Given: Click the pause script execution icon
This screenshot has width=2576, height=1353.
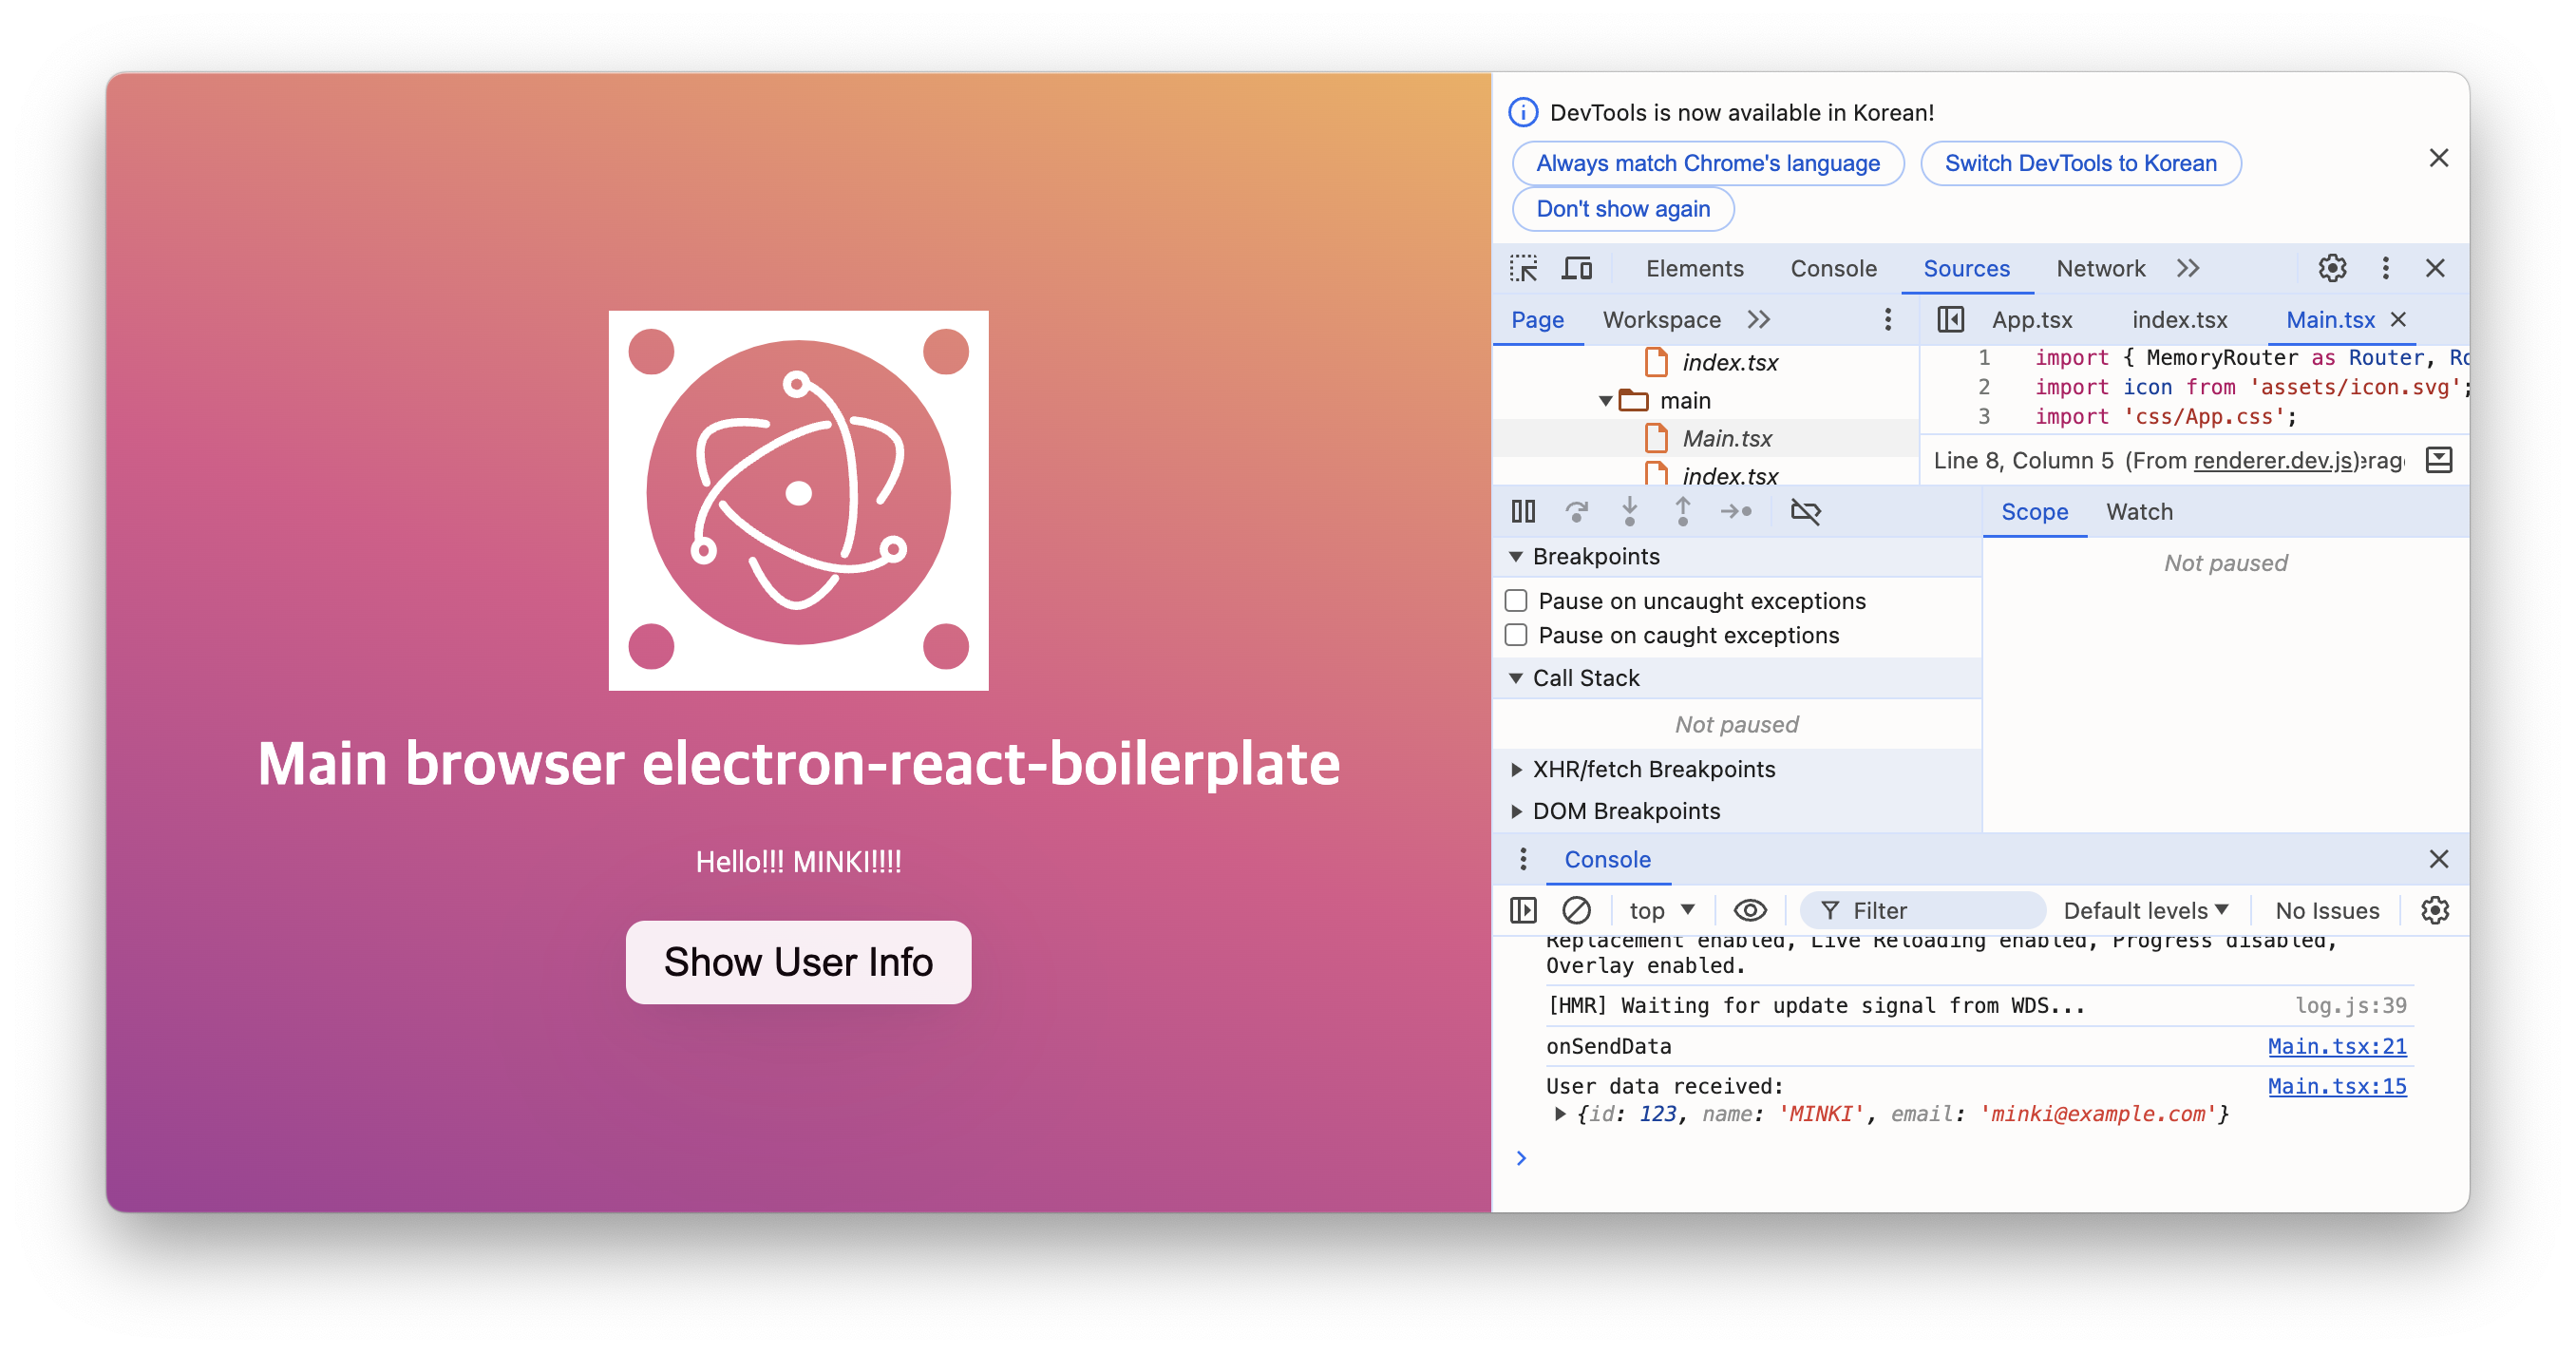Looking at the screenshot, I should pos(1523,512).
